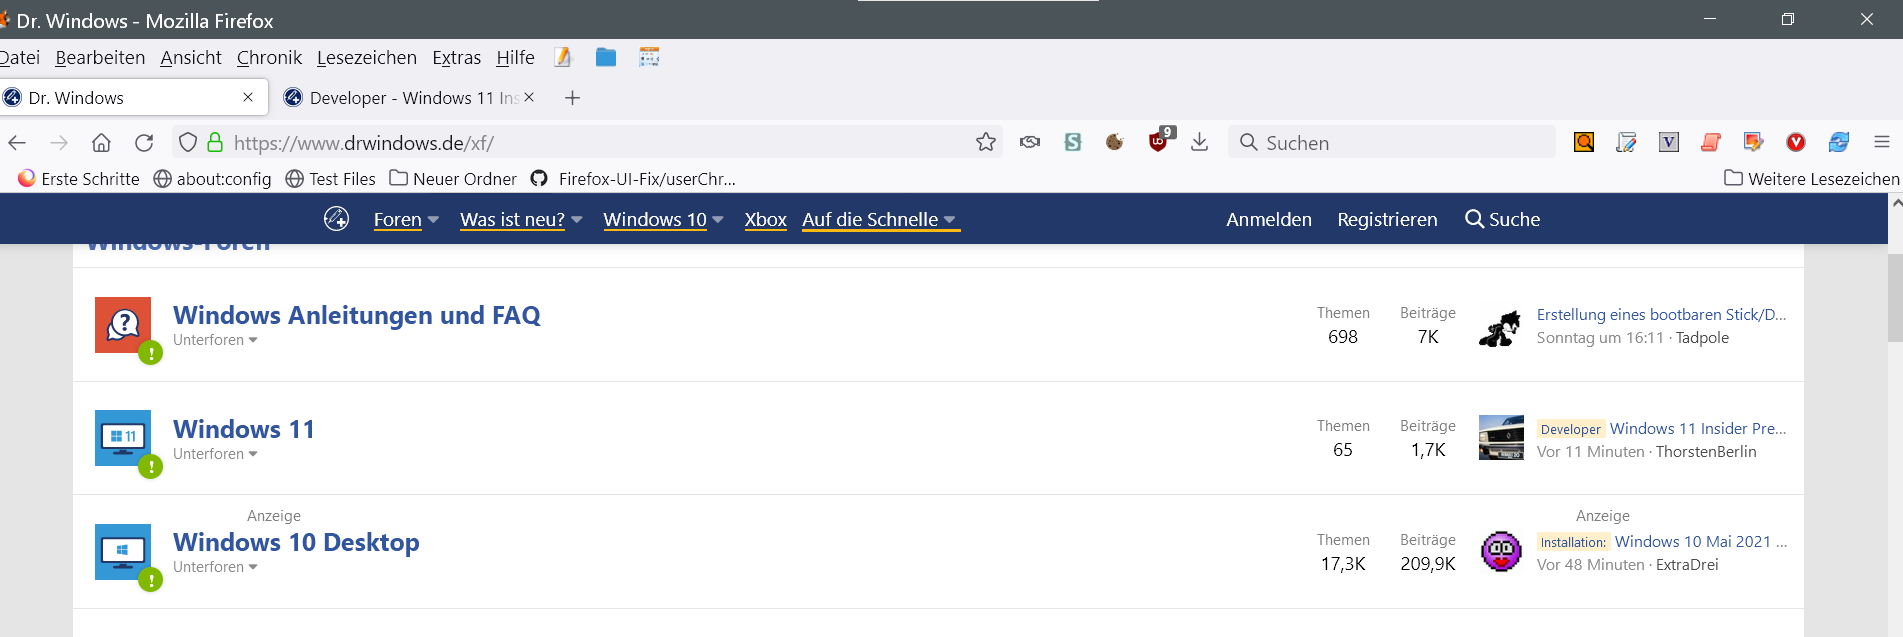
Task: Open the Weitere Lesezeichen folder
Action: pos(1811,178)
